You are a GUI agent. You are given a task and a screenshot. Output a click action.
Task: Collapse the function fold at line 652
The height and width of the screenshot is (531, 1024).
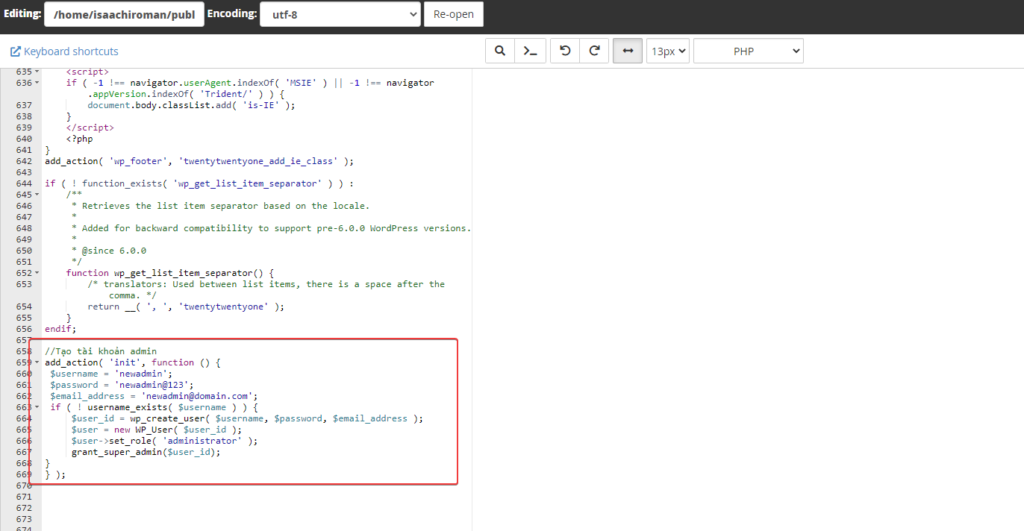37,273
